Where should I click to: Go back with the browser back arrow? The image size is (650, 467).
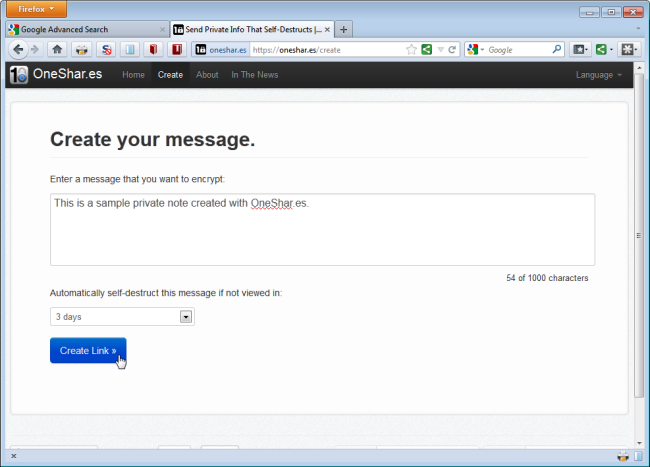coord(18,50)
